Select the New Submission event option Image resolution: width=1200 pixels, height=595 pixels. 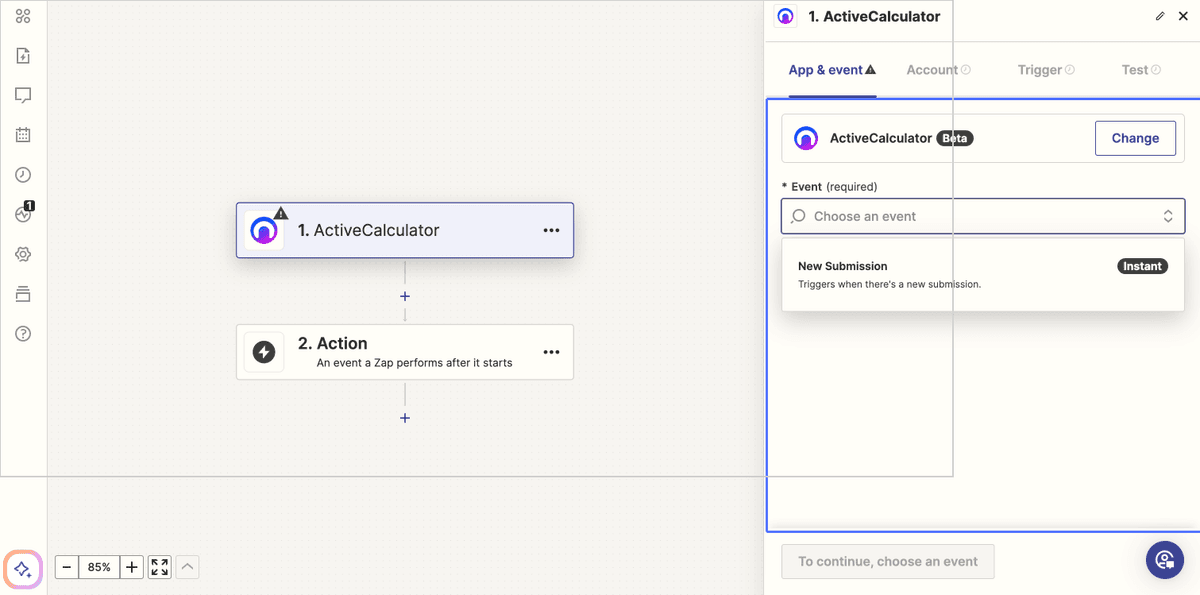tap(983, 275)
